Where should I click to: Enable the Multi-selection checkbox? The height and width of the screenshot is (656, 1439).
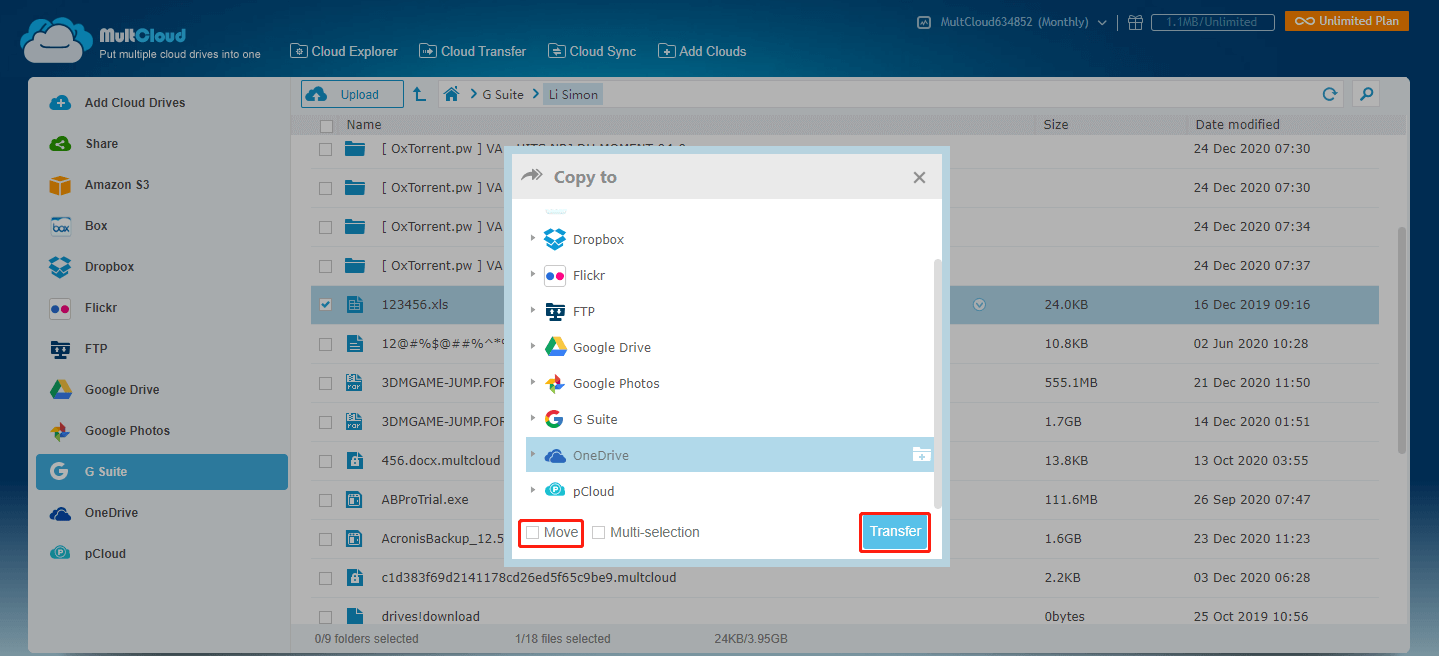tap(598, 533)
